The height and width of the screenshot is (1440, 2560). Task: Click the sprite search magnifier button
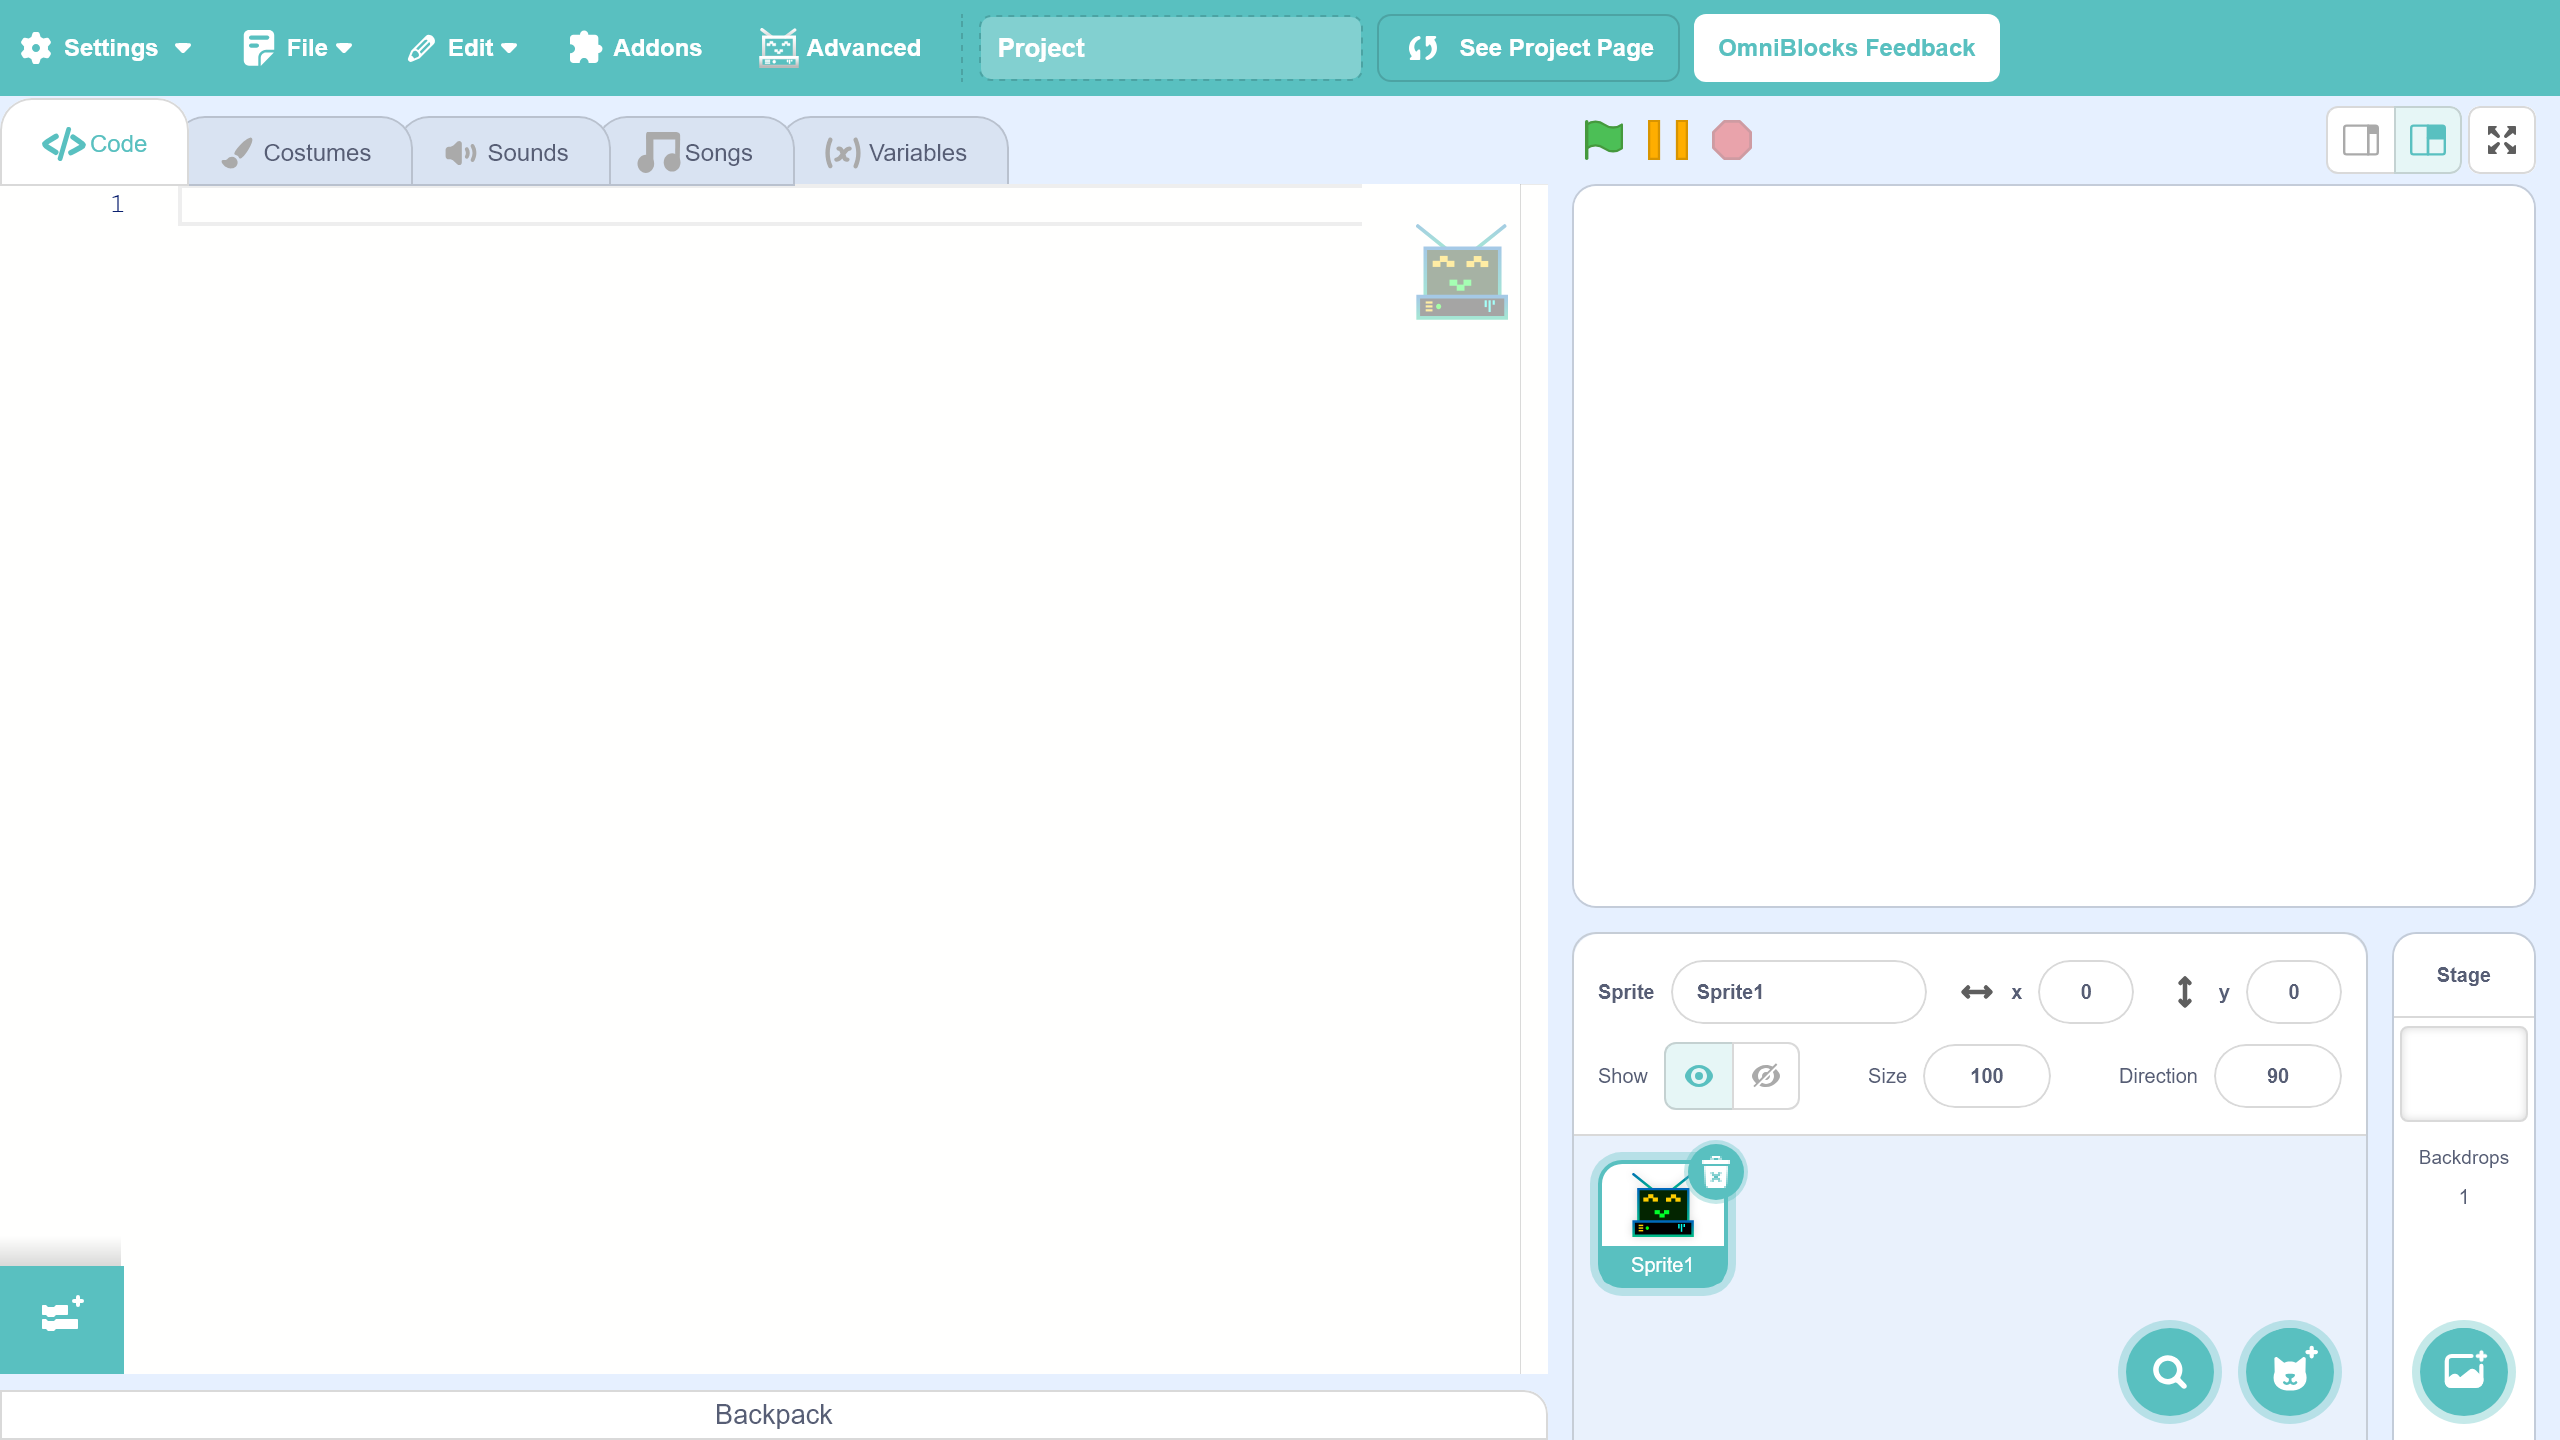tap(2169, 1371)
